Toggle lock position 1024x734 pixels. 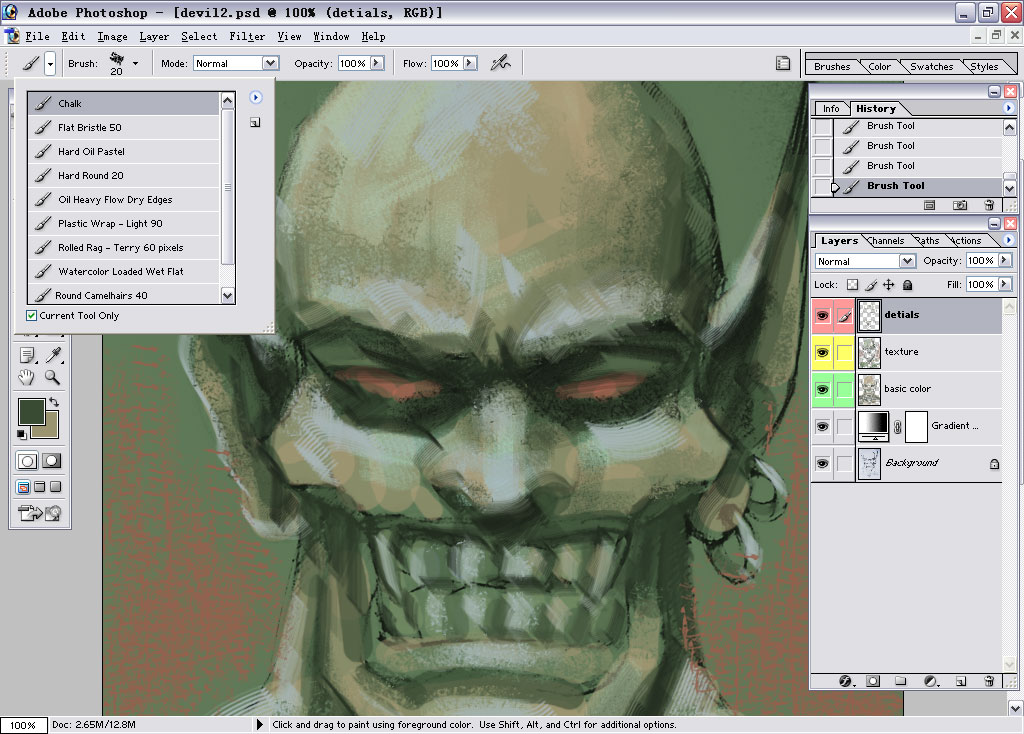click(x=889, y=285)
